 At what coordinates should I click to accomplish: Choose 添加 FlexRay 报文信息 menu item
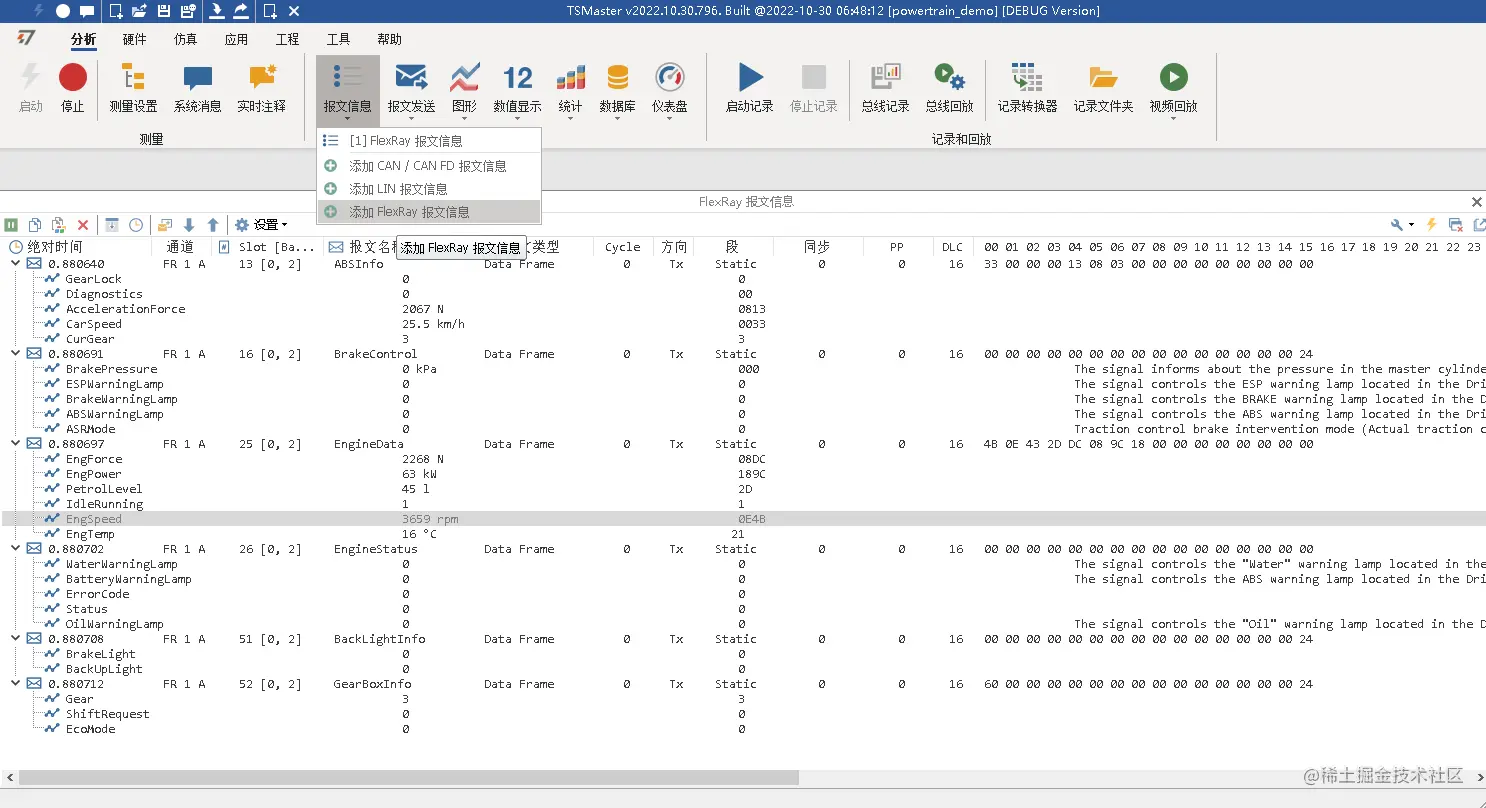[x=429, y=212]
